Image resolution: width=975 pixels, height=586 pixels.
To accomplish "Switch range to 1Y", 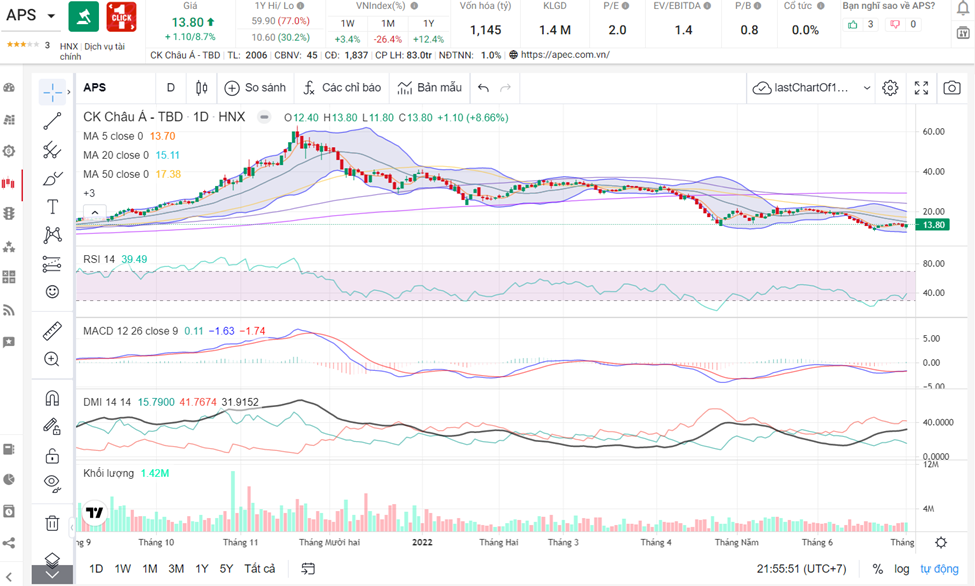I will click(202, 569).
